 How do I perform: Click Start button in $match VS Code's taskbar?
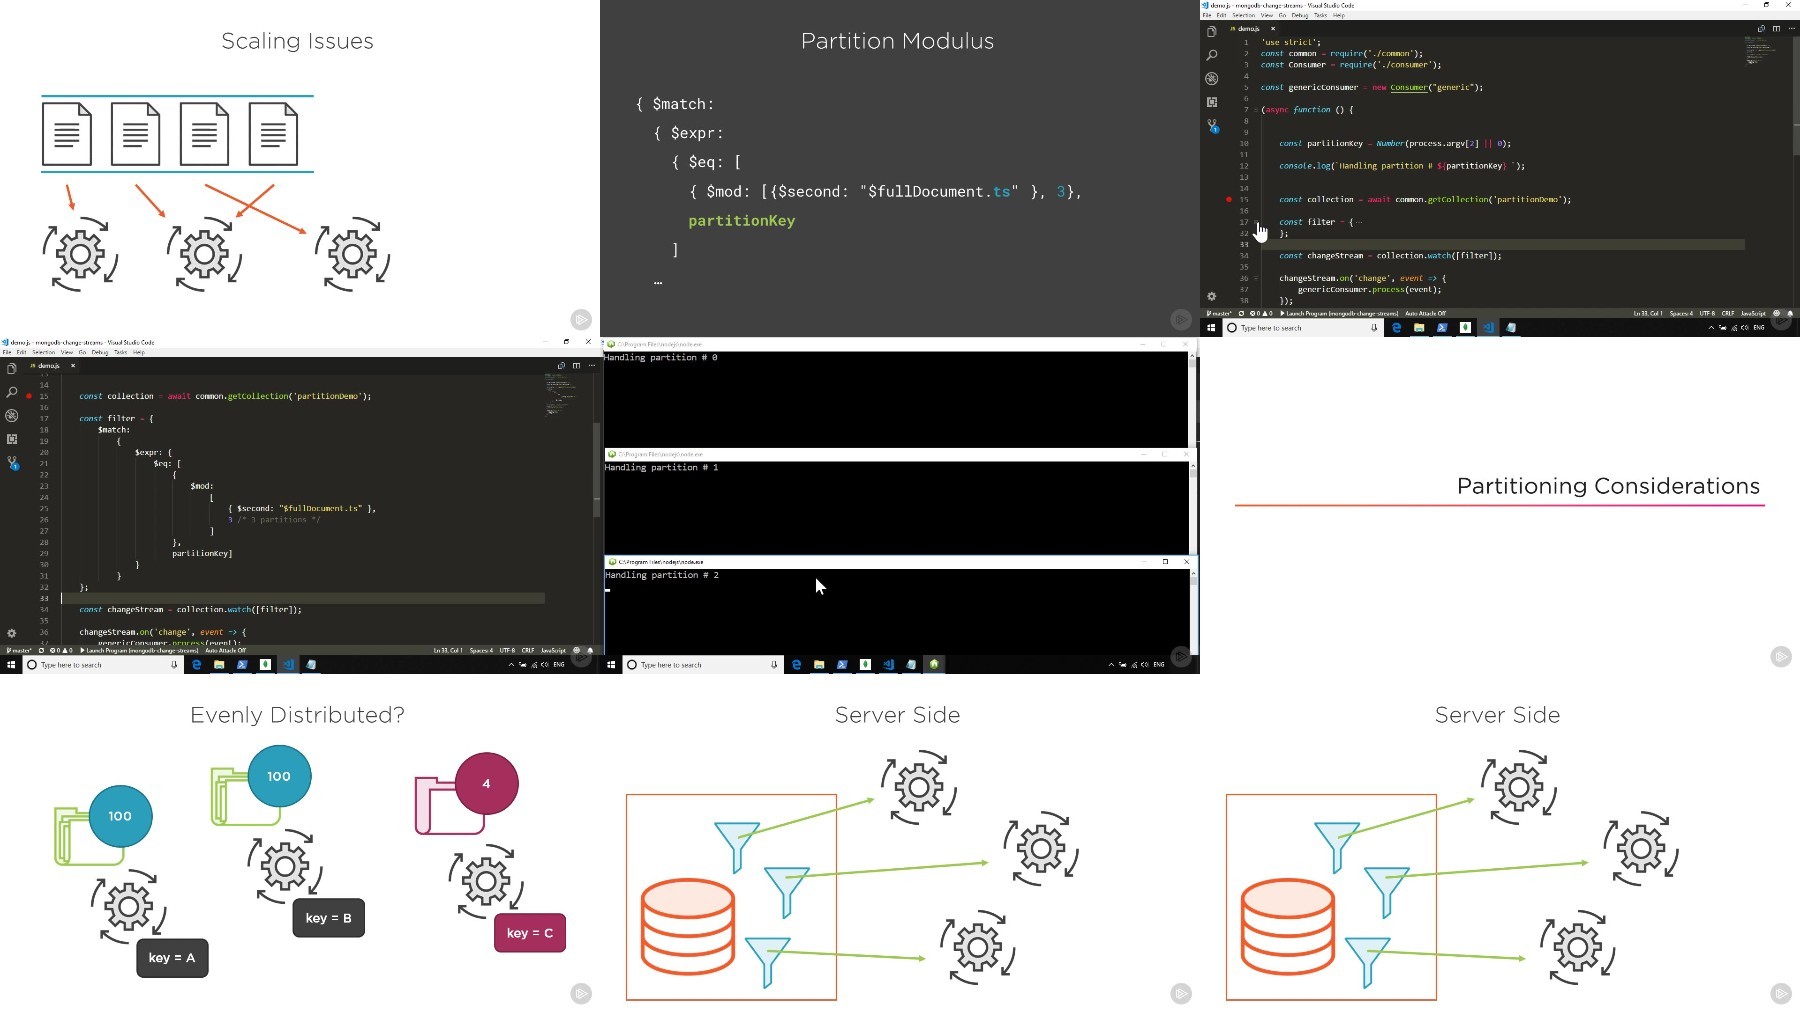(x=11, y=664)
